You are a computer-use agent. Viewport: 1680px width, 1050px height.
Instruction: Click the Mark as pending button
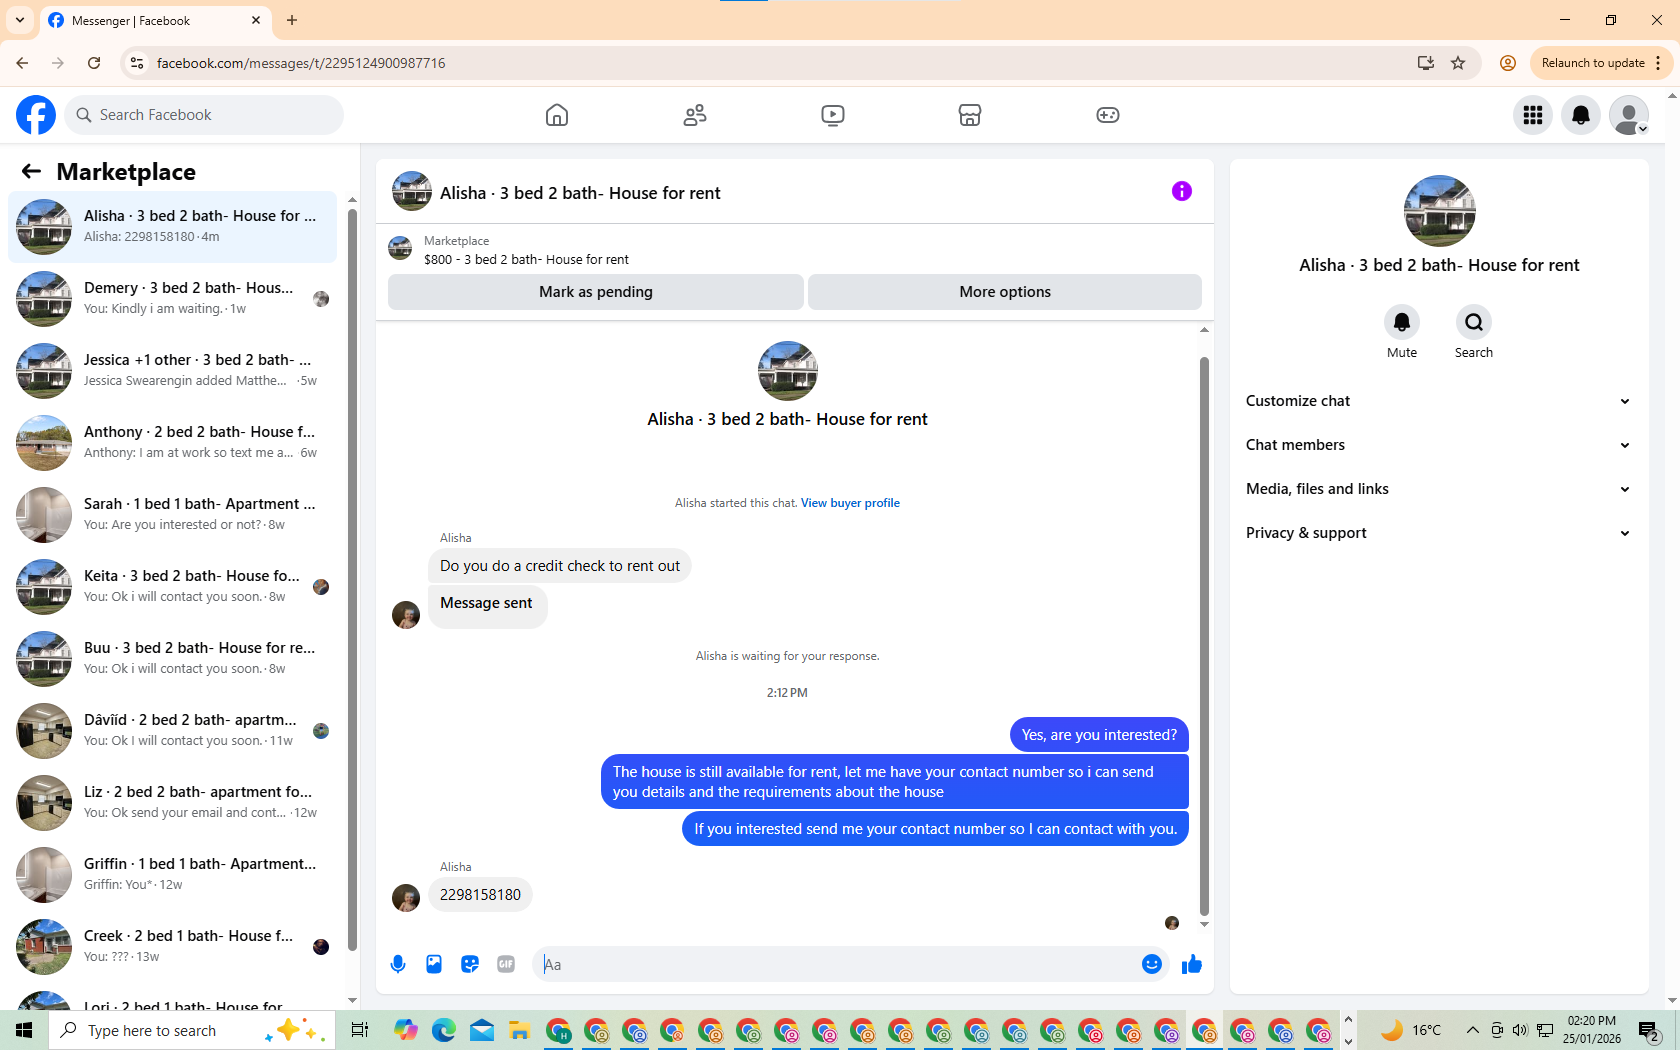(596, 292)
